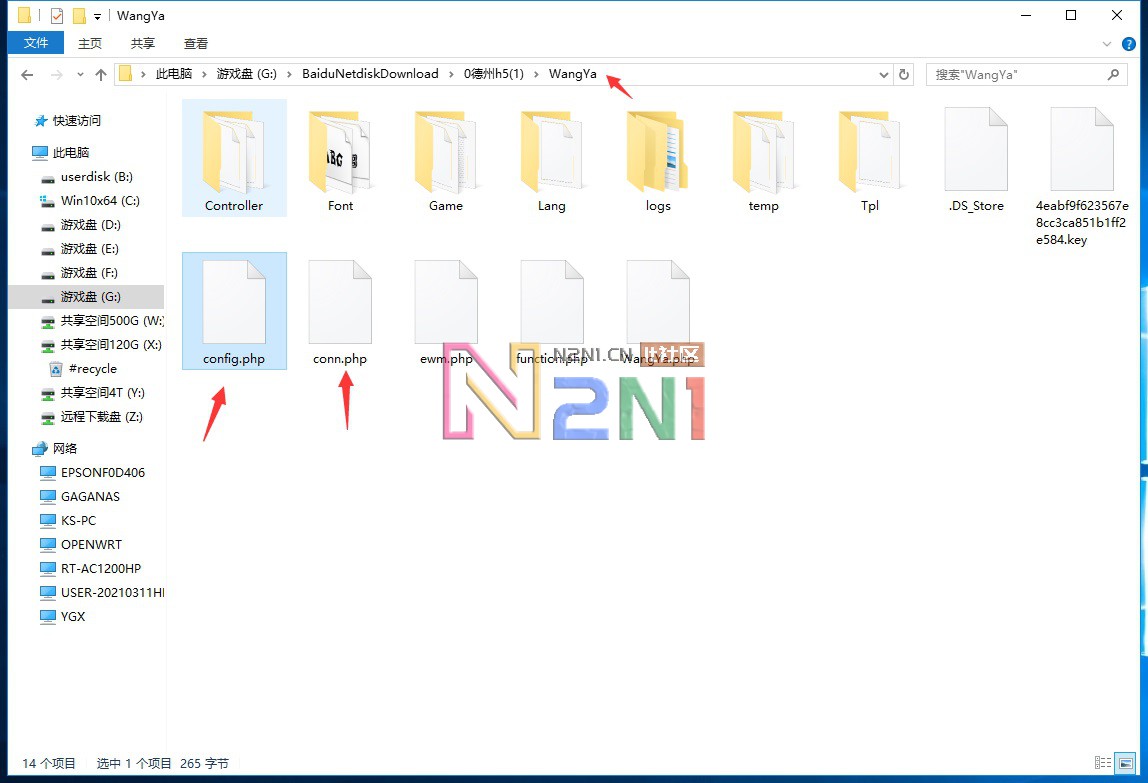
Task: Click BaiduNetdiskDownload in the breadcrumb path
Action: pos(370,74)
